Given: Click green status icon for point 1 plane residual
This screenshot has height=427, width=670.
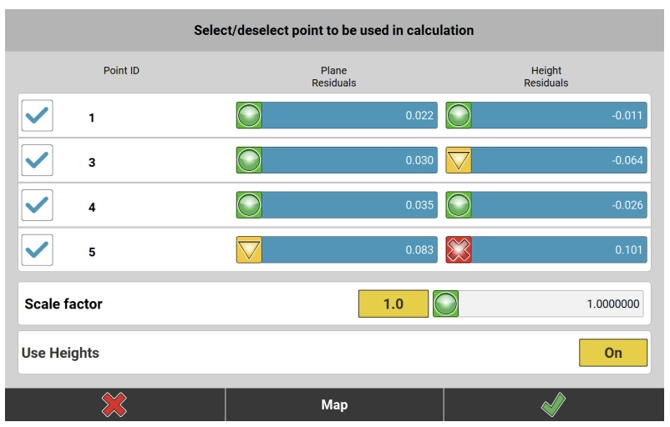Looking at the screenshot, I should tap(249, 116).
